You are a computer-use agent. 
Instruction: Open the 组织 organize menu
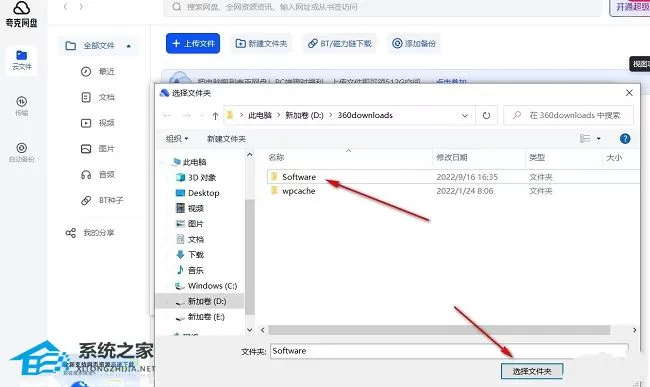coord(177,138)
